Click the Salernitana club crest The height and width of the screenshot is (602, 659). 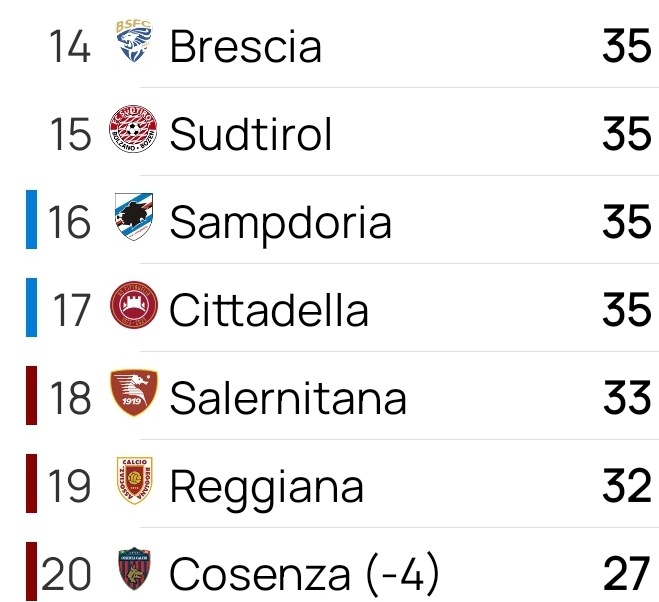click(134, 393)
